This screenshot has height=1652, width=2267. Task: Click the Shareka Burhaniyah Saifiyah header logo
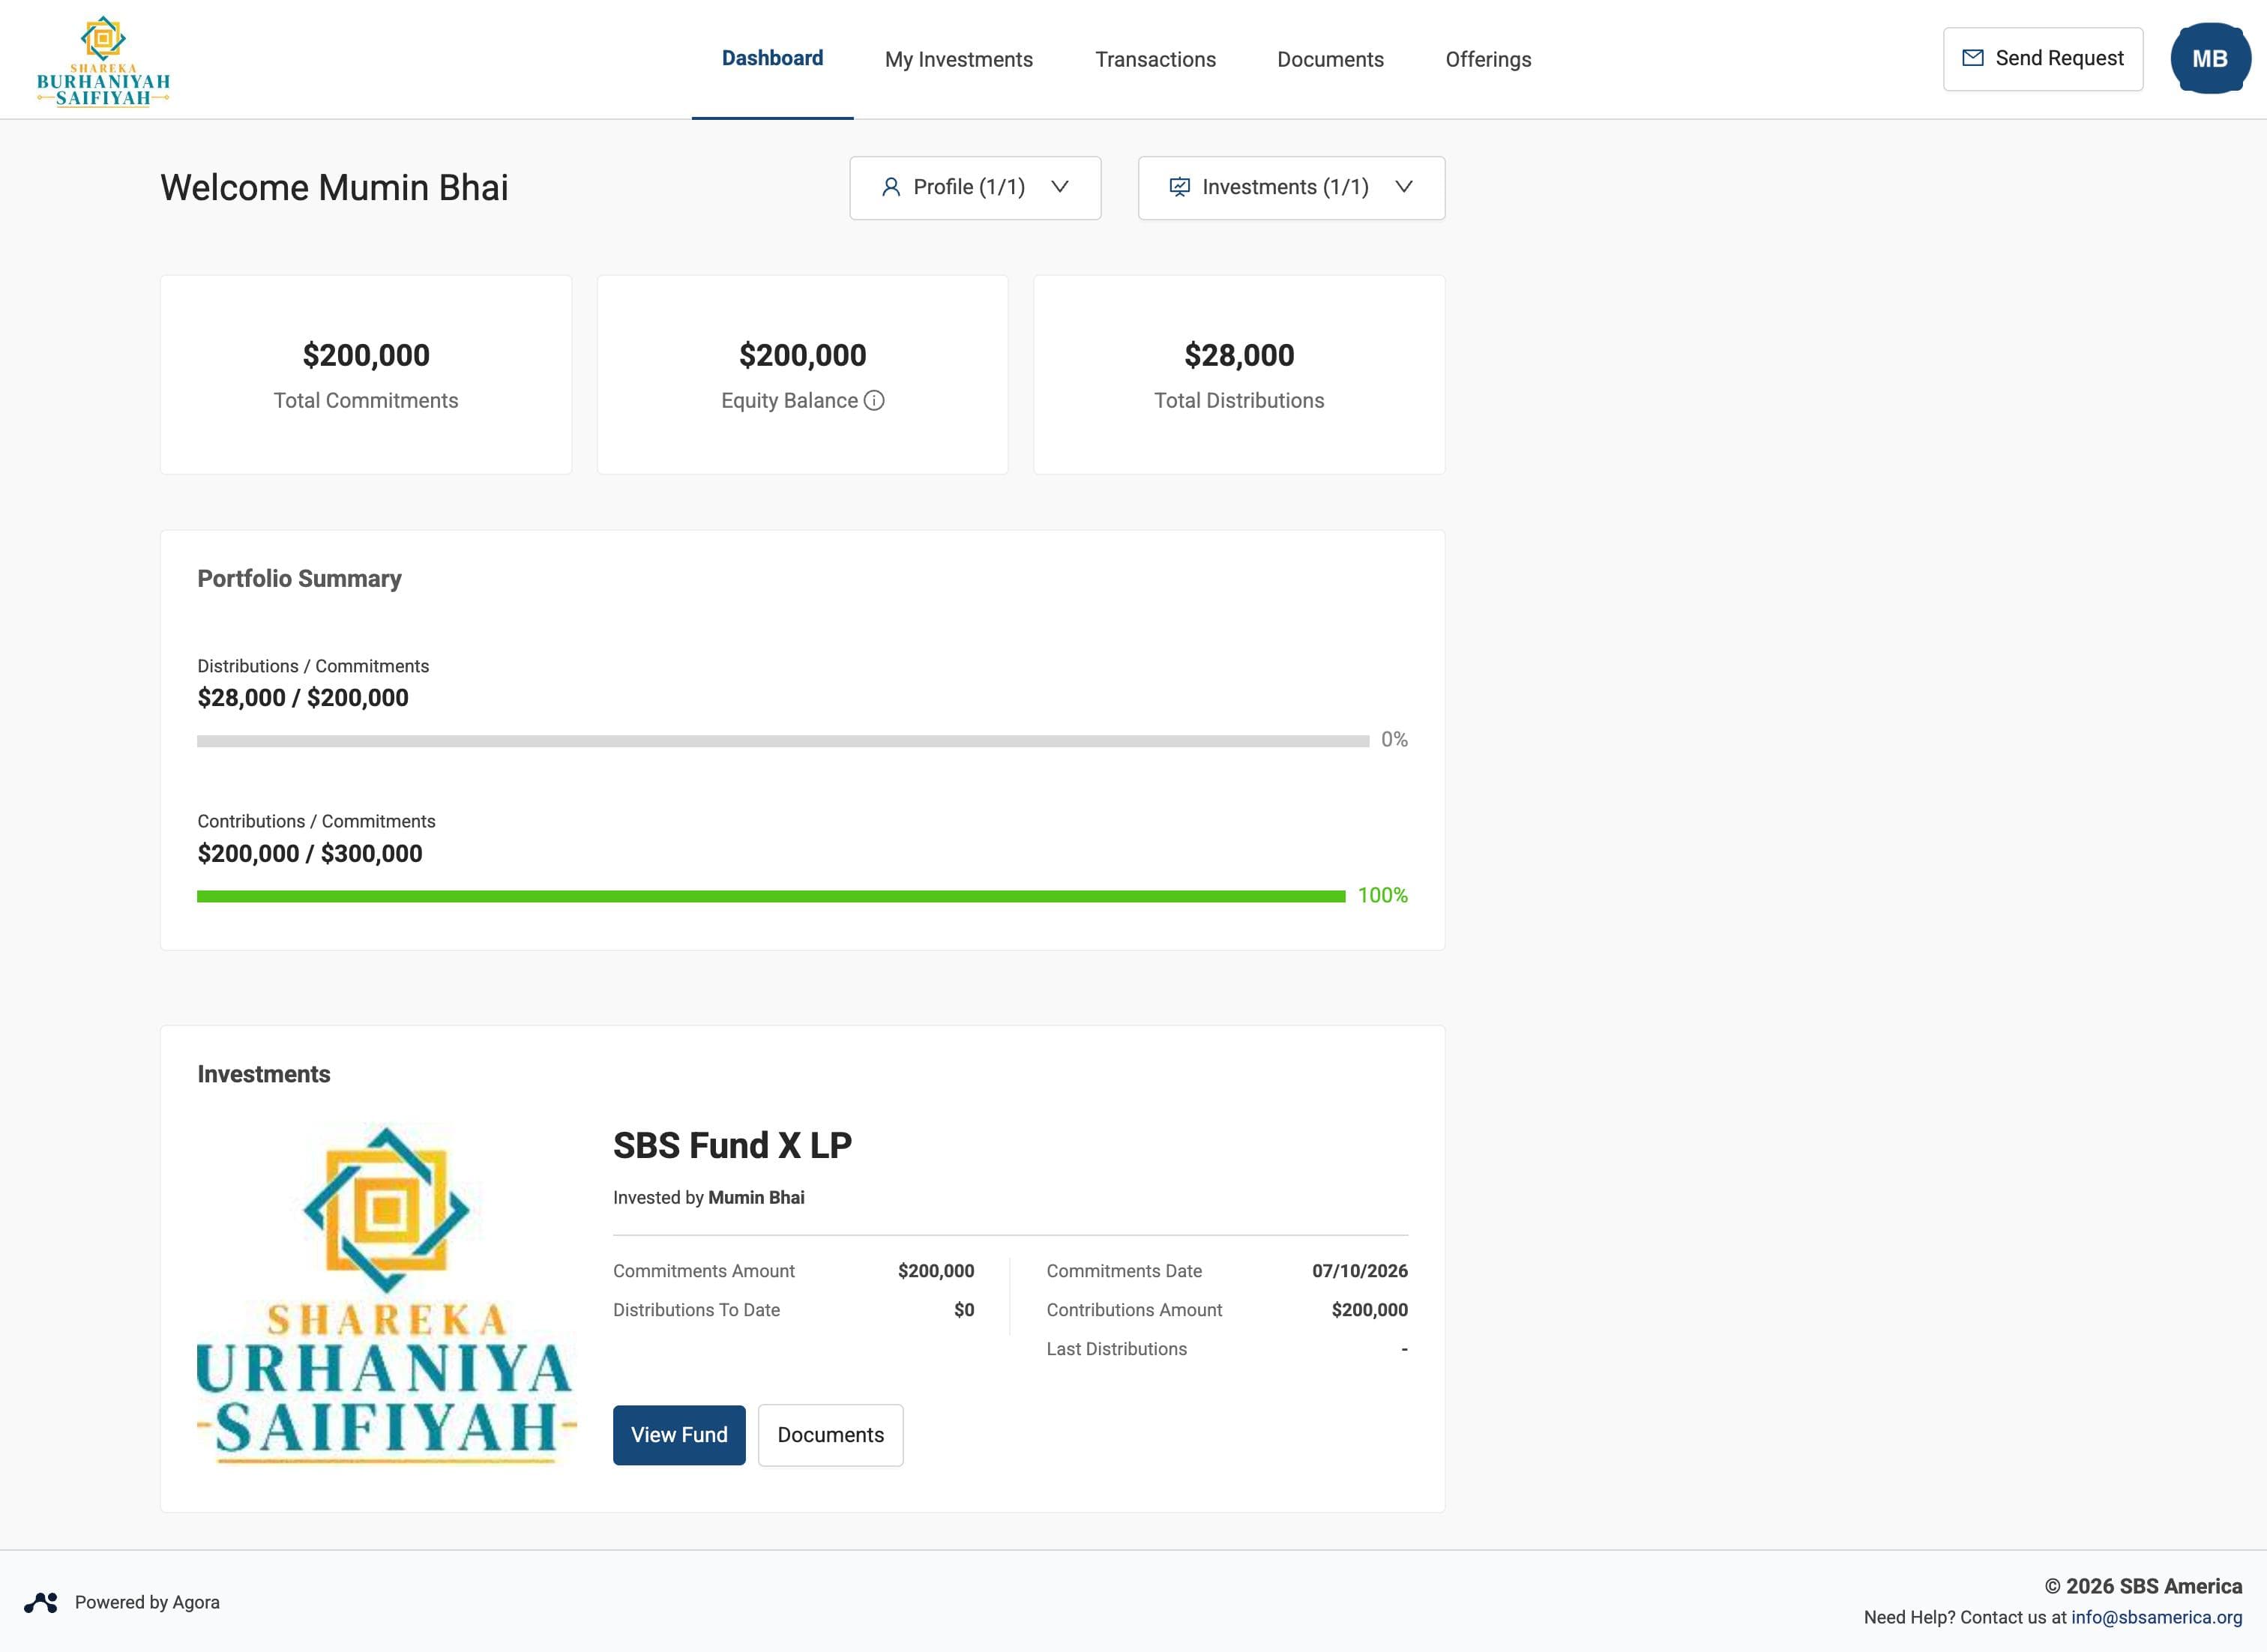(103, 60)
